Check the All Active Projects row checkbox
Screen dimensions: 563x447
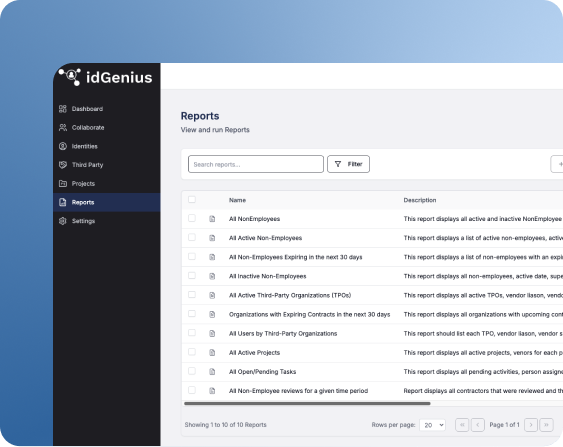[x=192, y=351]
